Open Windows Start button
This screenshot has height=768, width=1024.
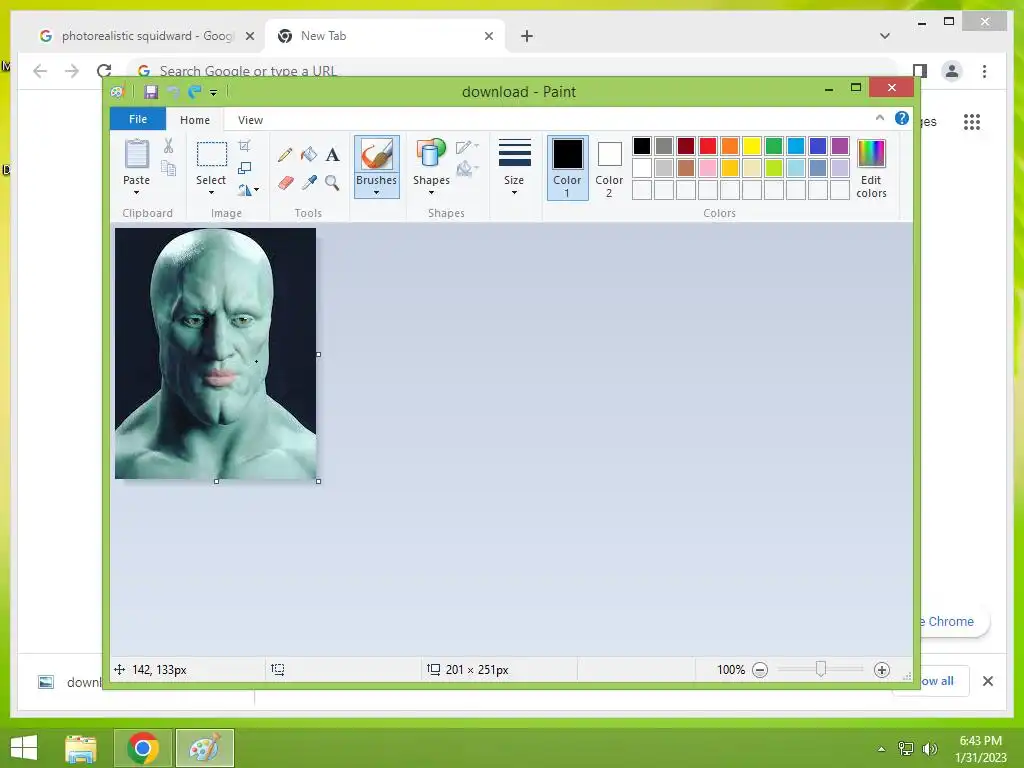pyautogui.click(x=24, y=748)
